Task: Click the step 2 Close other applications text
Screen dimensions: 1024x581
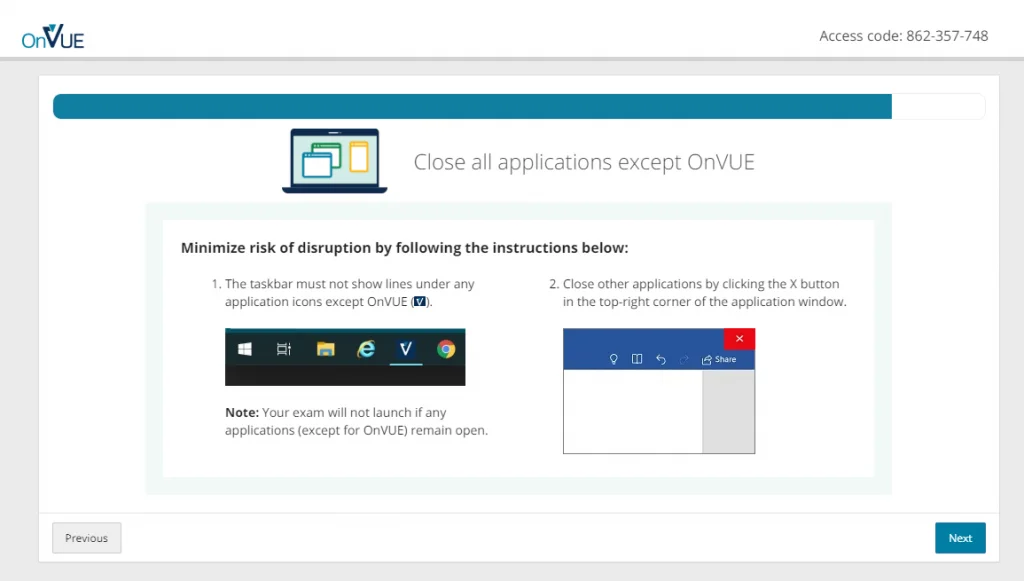Action: (x=704, y=292)
